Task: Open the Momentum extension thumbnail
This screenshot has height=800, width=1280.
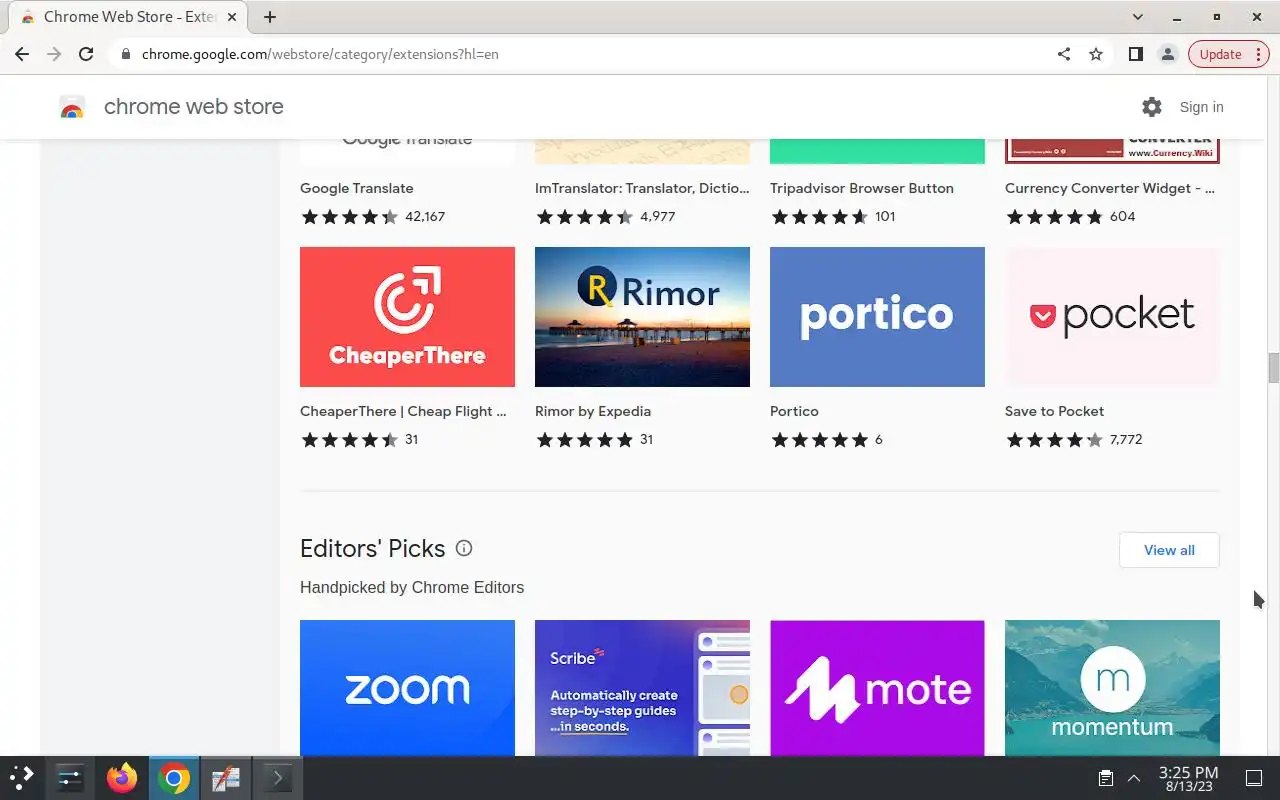Action: [1112, 688]
